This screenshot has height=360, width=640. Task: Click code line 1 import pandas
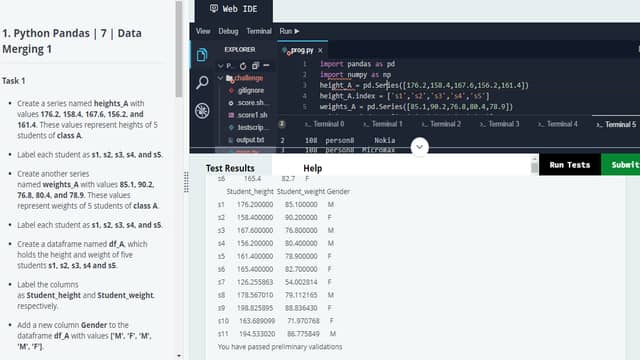(x=357, y=64)
